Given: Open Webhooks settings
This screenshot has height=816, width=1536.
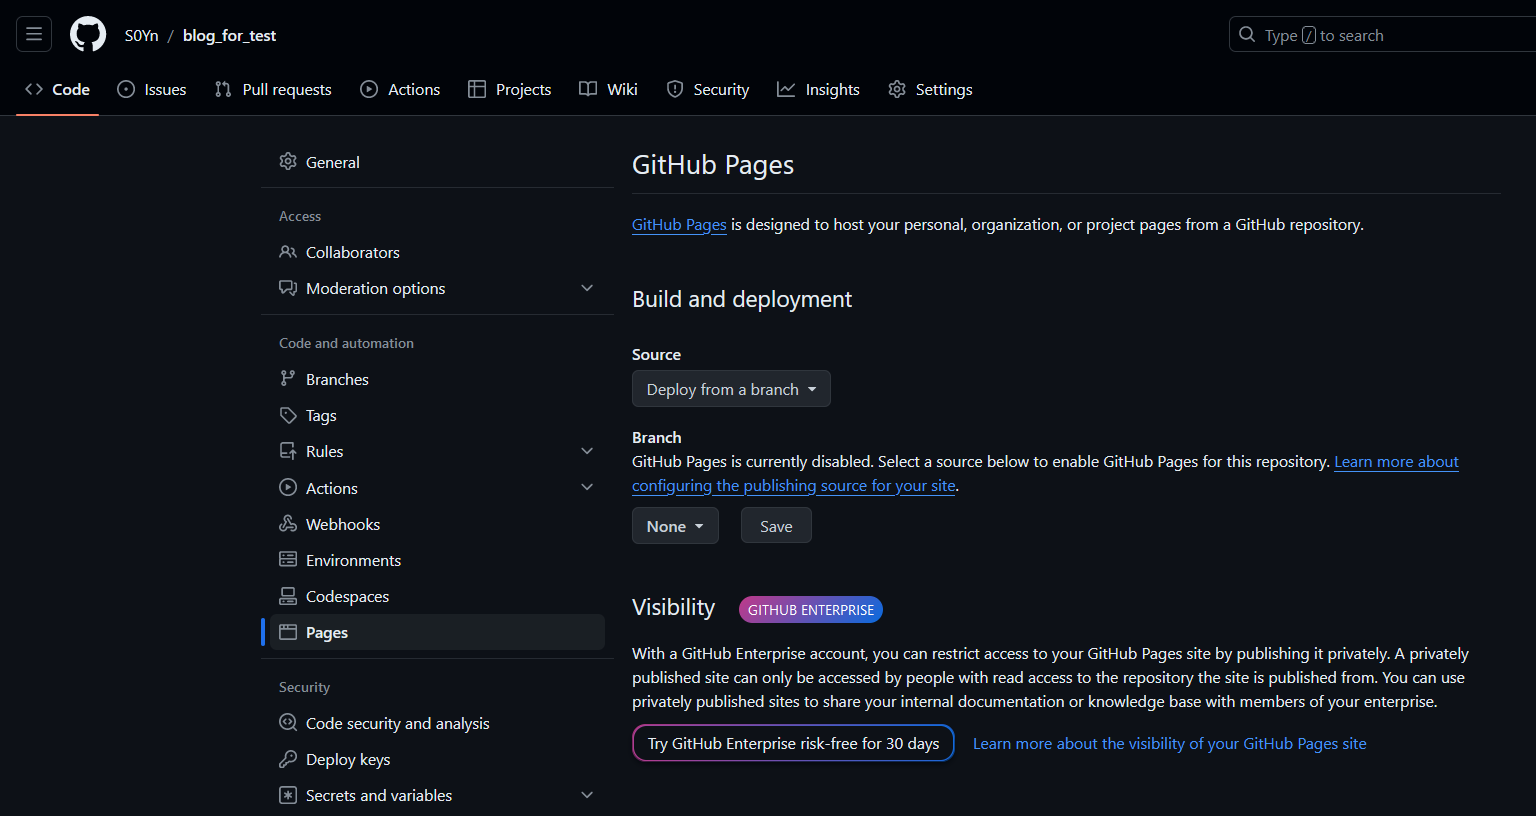Looking at the screenshot, I should (x=437, y=524).
